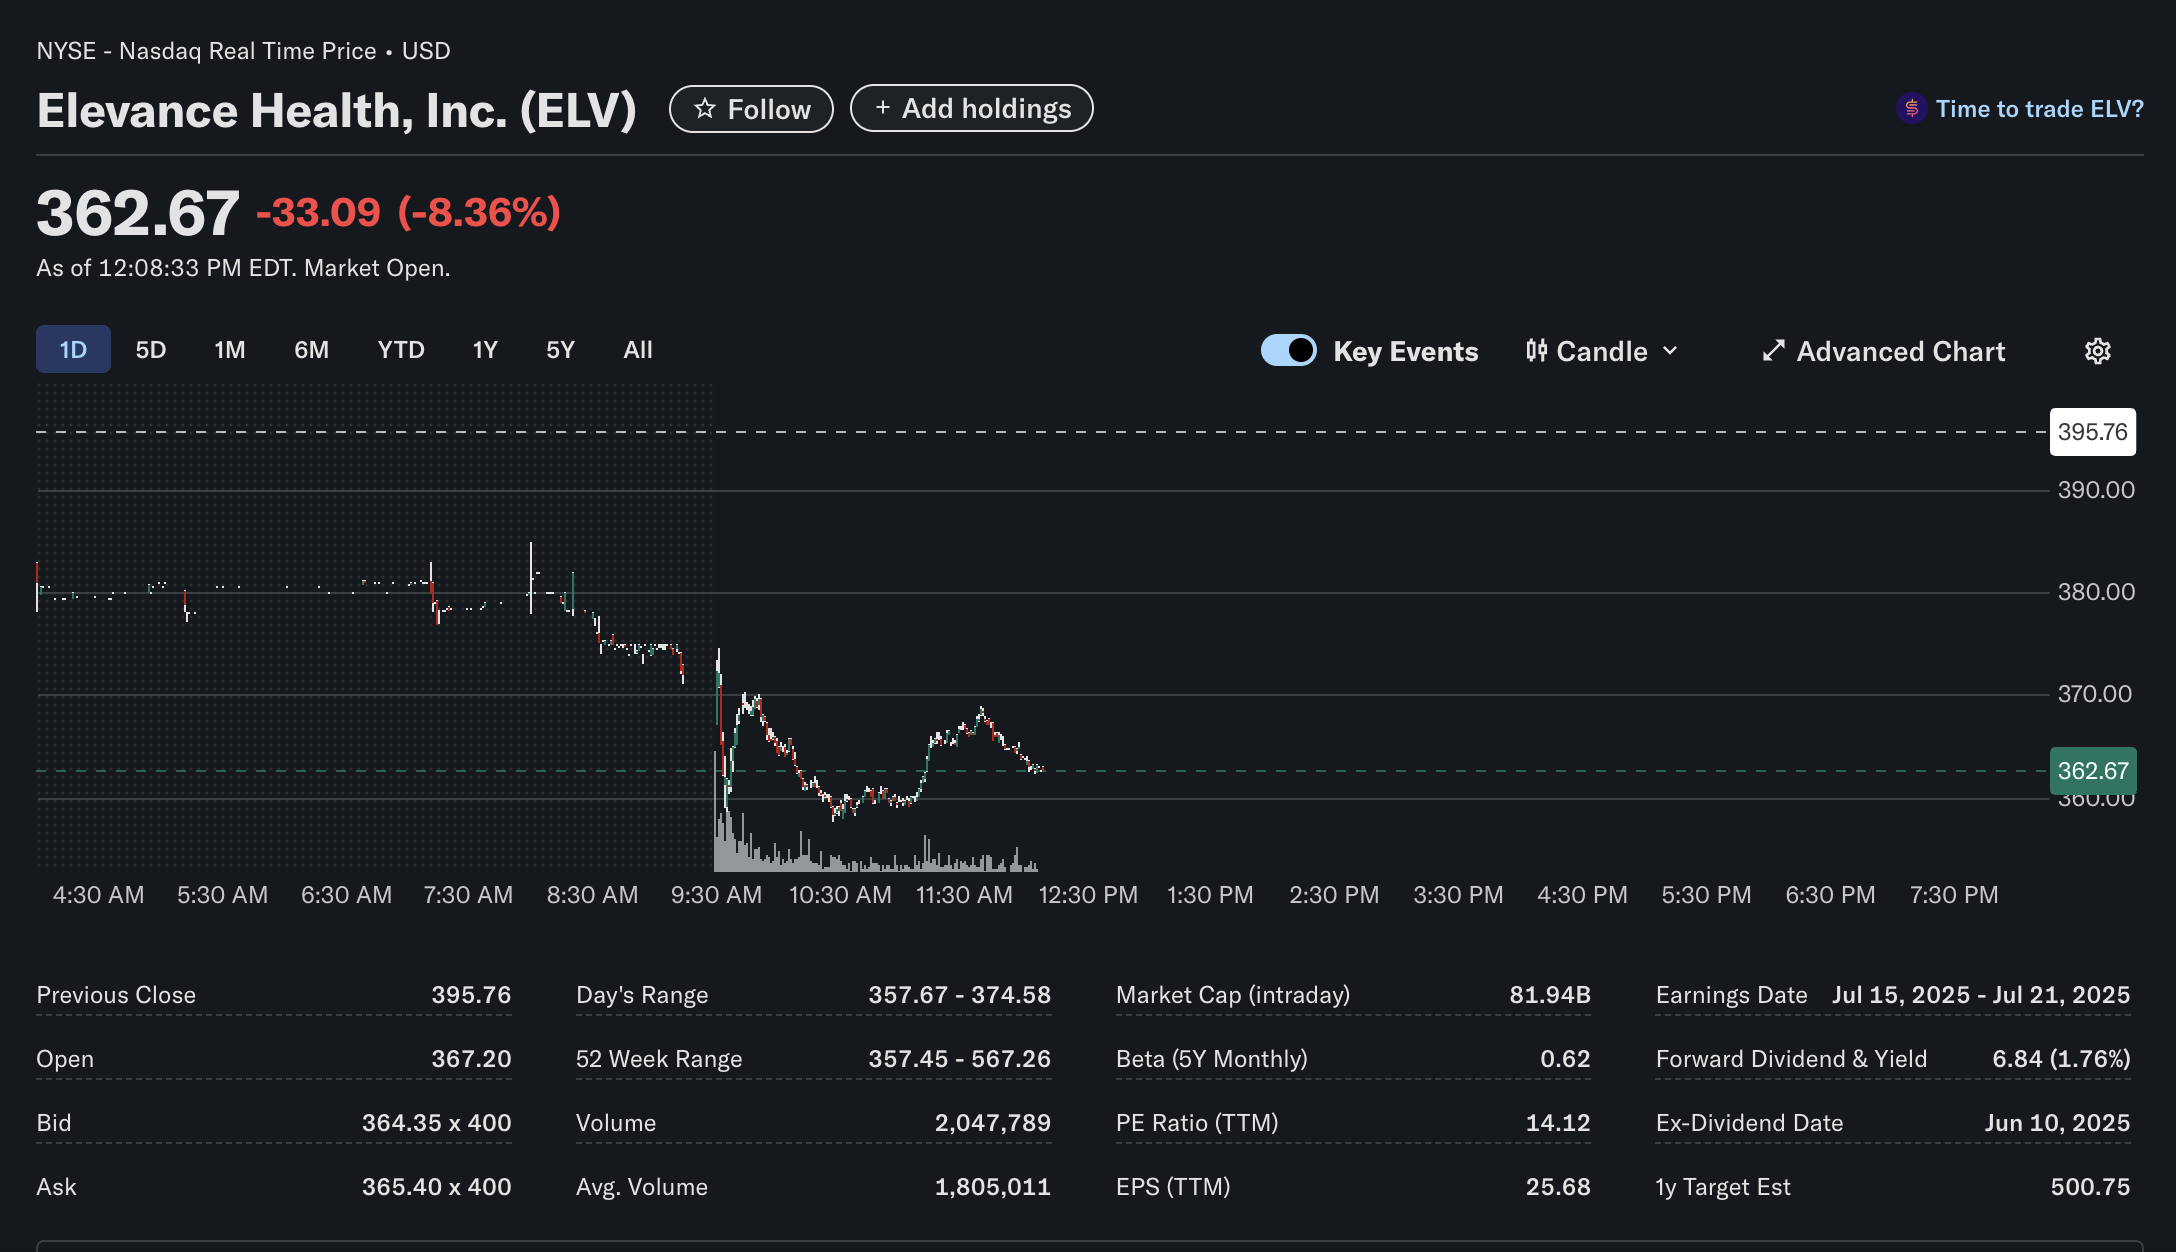2176x1252 pixels.
Task: Click the Key Events label
Action: pyautogui.click(x=1405, y=351)
